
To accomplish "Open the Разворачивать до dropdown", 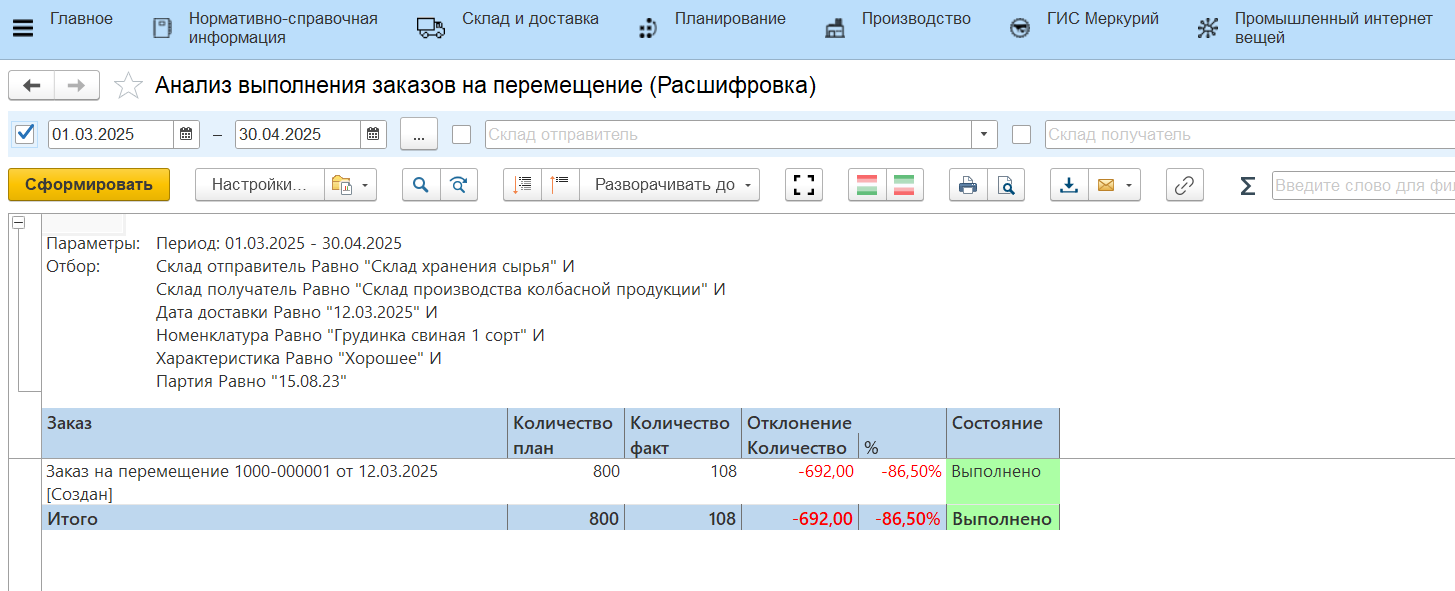I will click(669, 185).
